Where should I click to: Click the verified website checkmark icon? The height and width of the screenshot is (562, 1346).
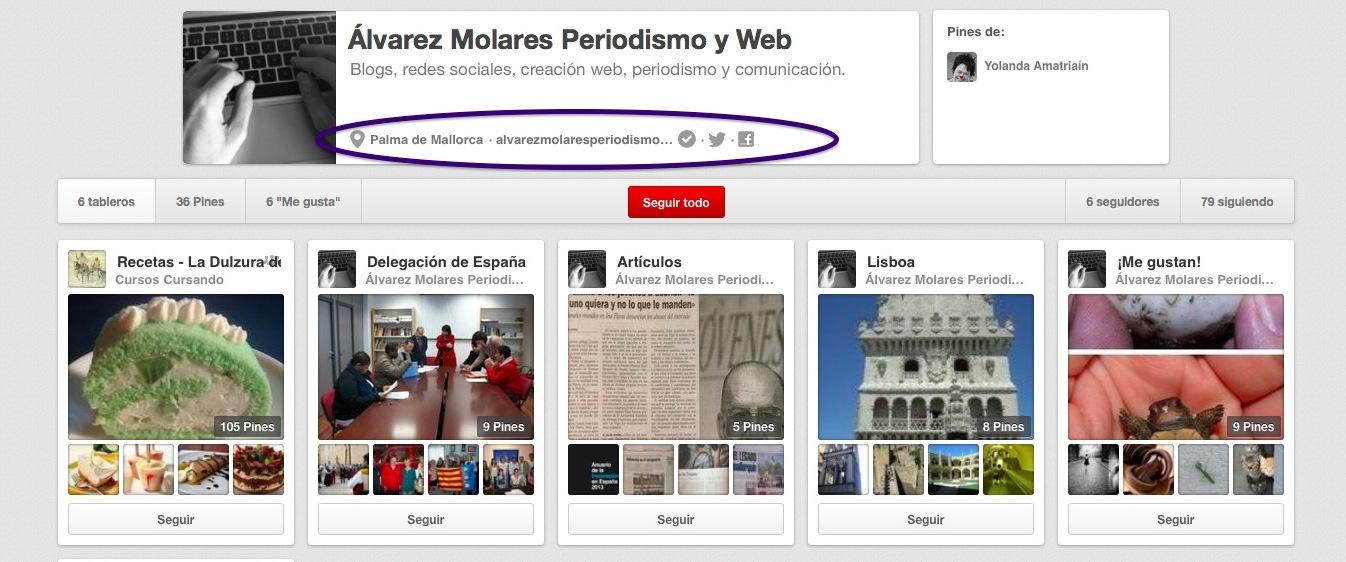[x=686, y=139]
